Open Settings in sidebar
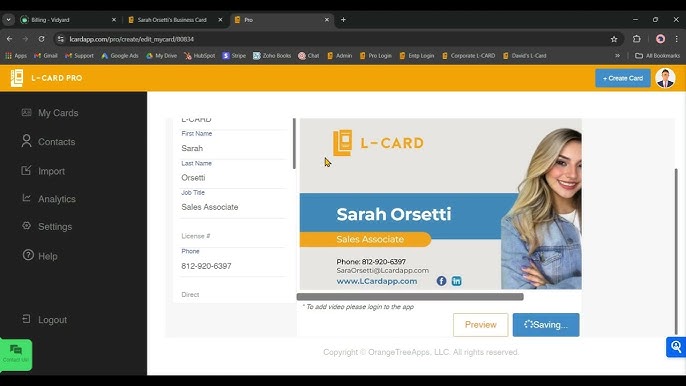 [47, 227]
